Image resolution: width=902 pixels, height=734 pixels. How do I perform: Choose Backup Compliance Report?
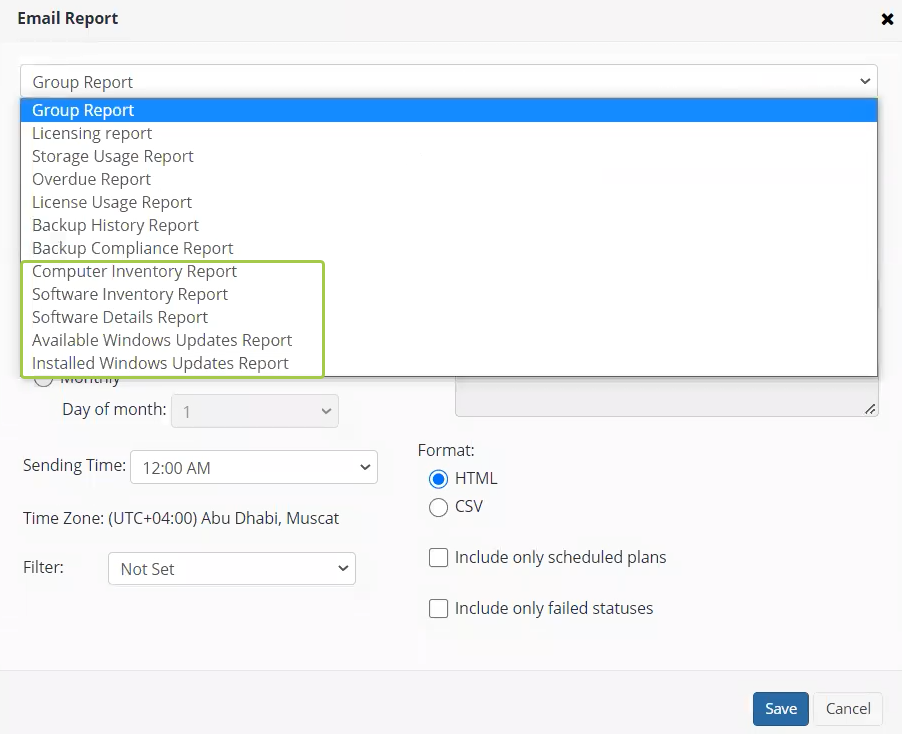tap(133, 248)
